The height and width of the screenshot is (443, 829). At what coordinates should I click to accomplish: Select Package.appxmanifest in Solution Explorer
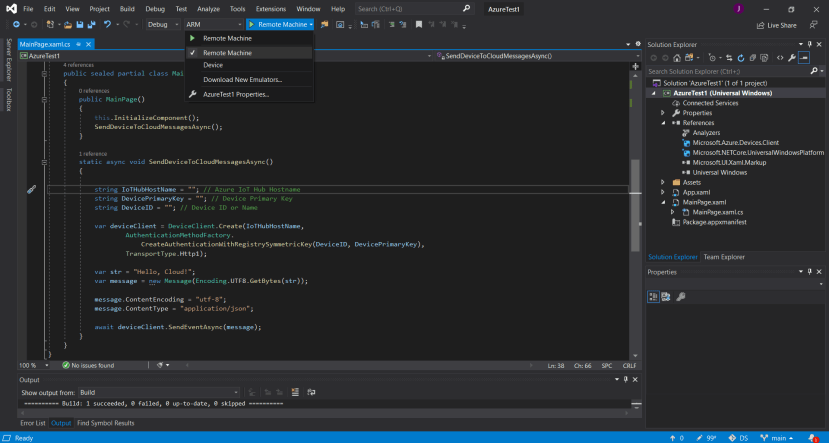coord(714,222)
